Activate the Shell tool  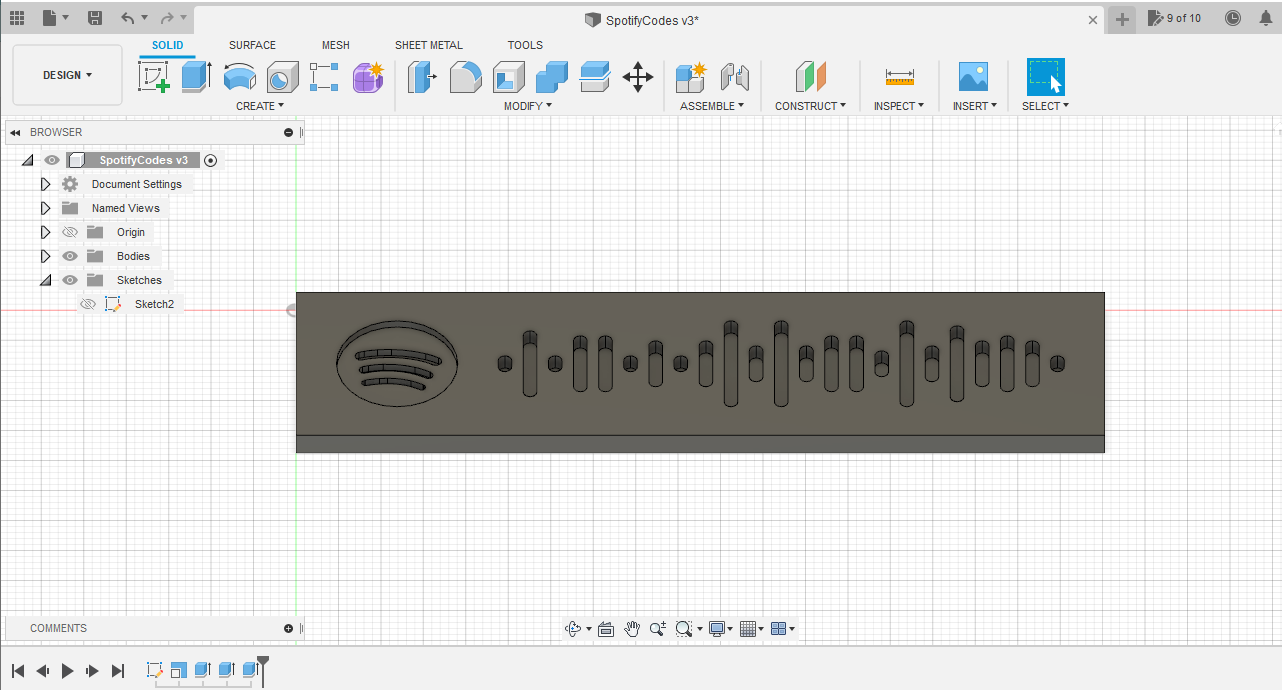pyautogui.click(x=508, y=76)
